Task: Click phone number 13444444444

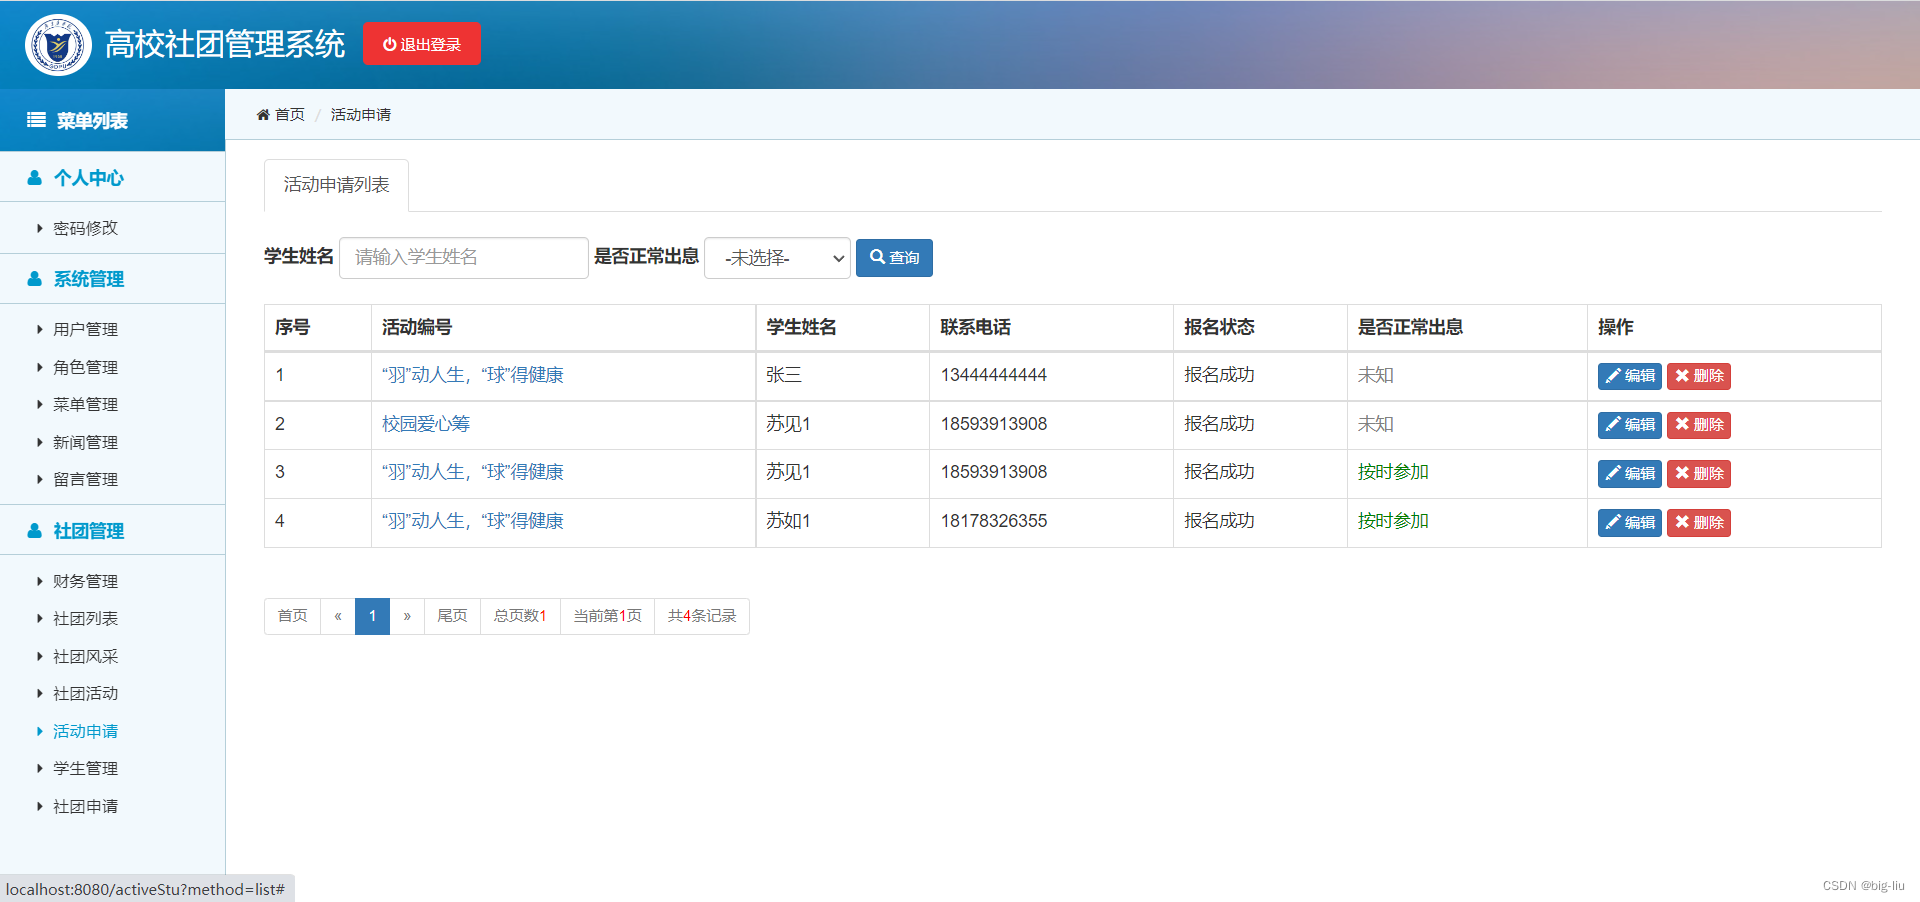Action: click(x=994, y=375)
